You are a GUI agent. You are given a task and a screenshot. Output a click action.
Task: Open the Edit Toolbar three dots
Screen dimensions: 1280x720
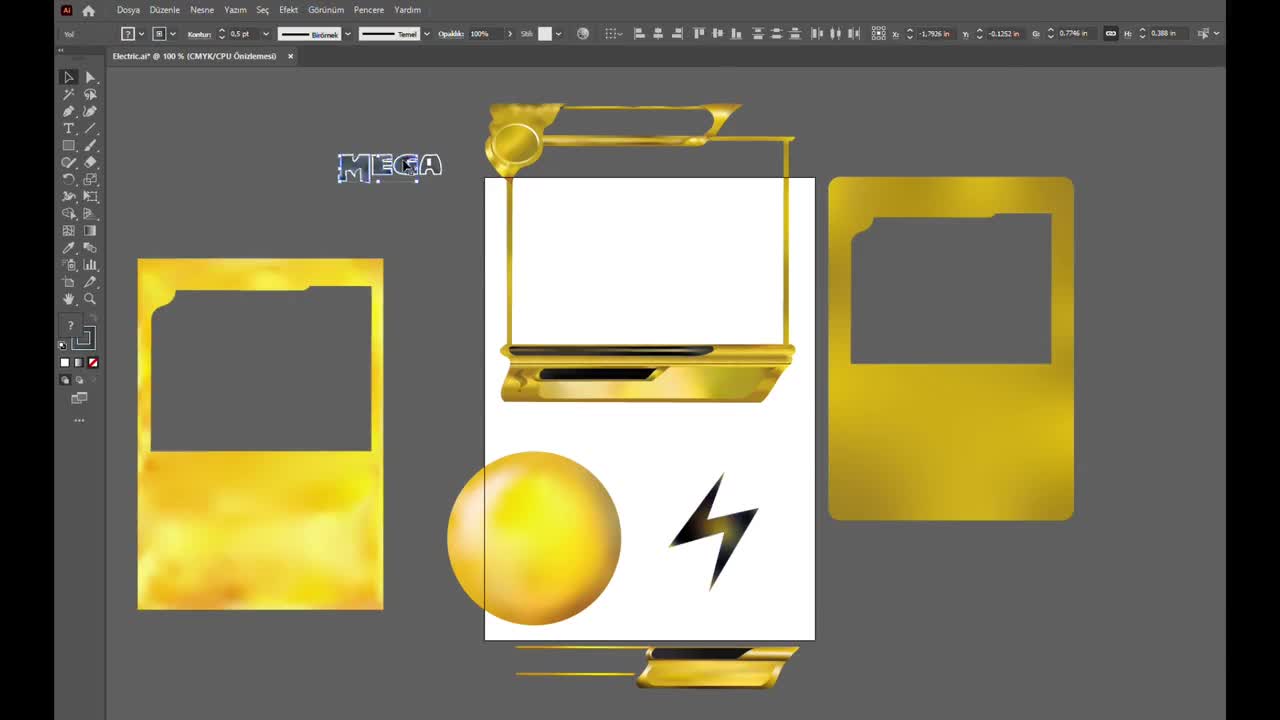pyautogui.click(x=79, y=421)
